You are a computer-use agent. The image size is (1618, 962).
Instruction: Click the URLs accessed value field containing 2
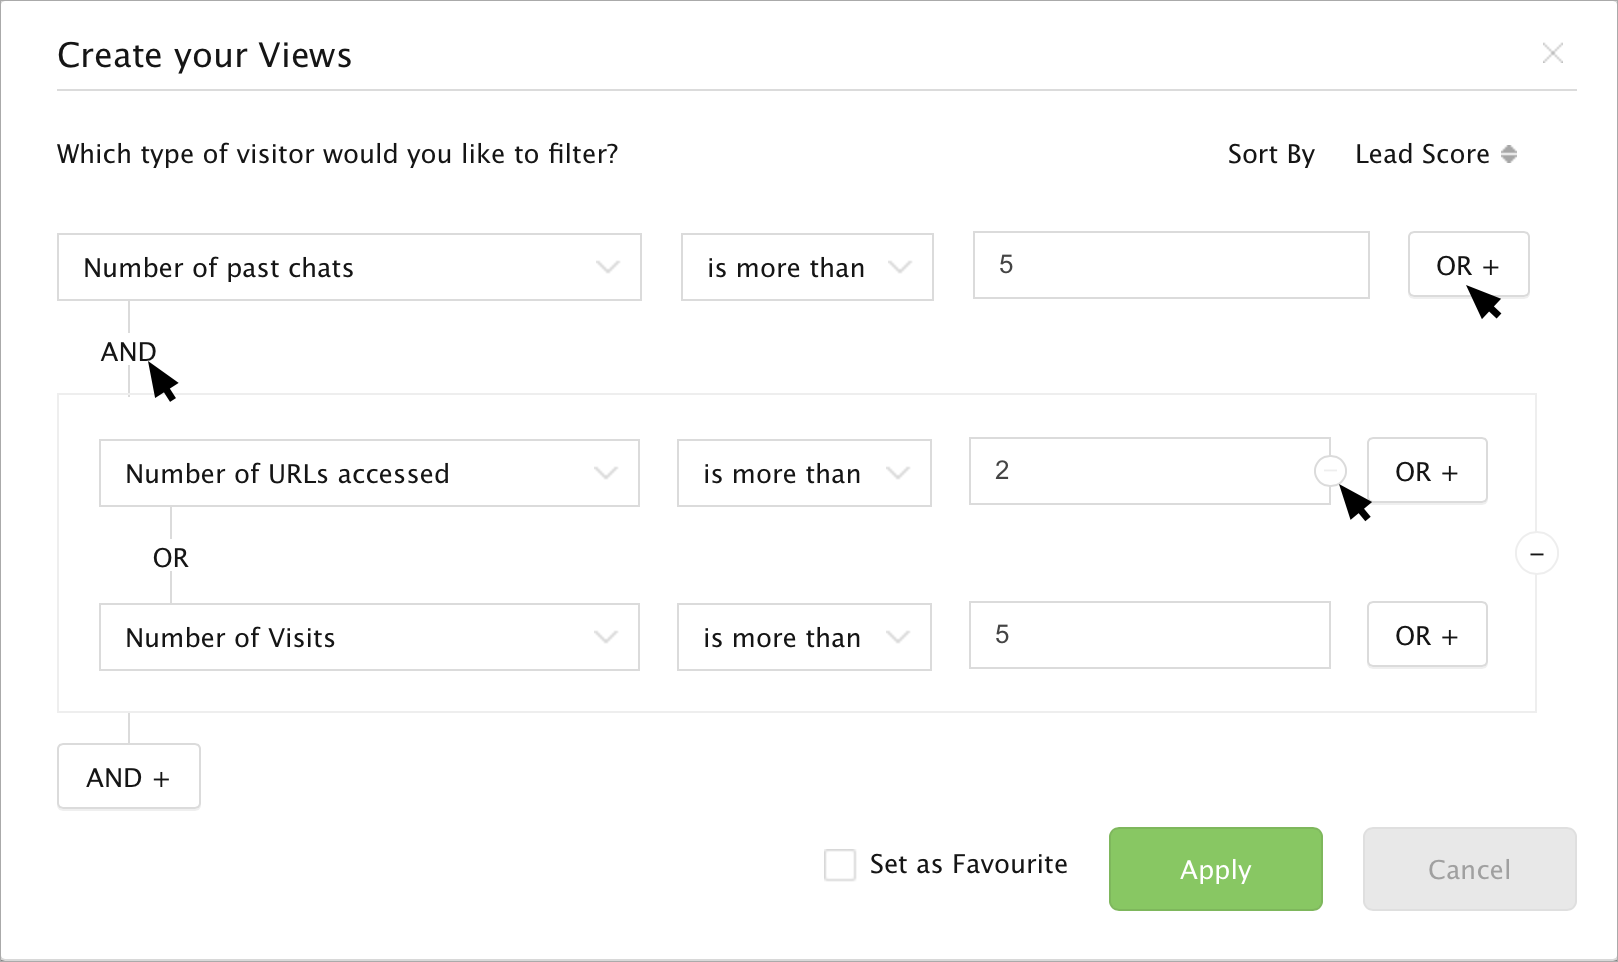click(x=1140, y=471)
